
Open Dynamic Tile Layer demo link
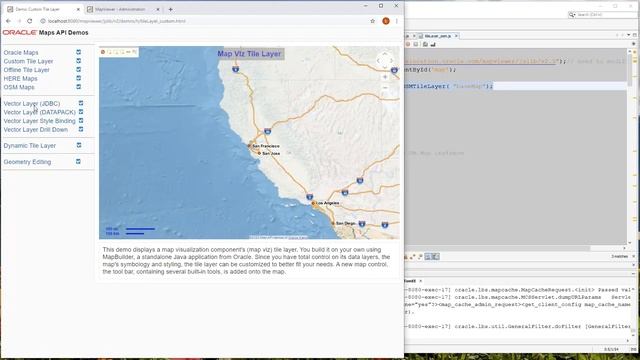pos(29,146)
